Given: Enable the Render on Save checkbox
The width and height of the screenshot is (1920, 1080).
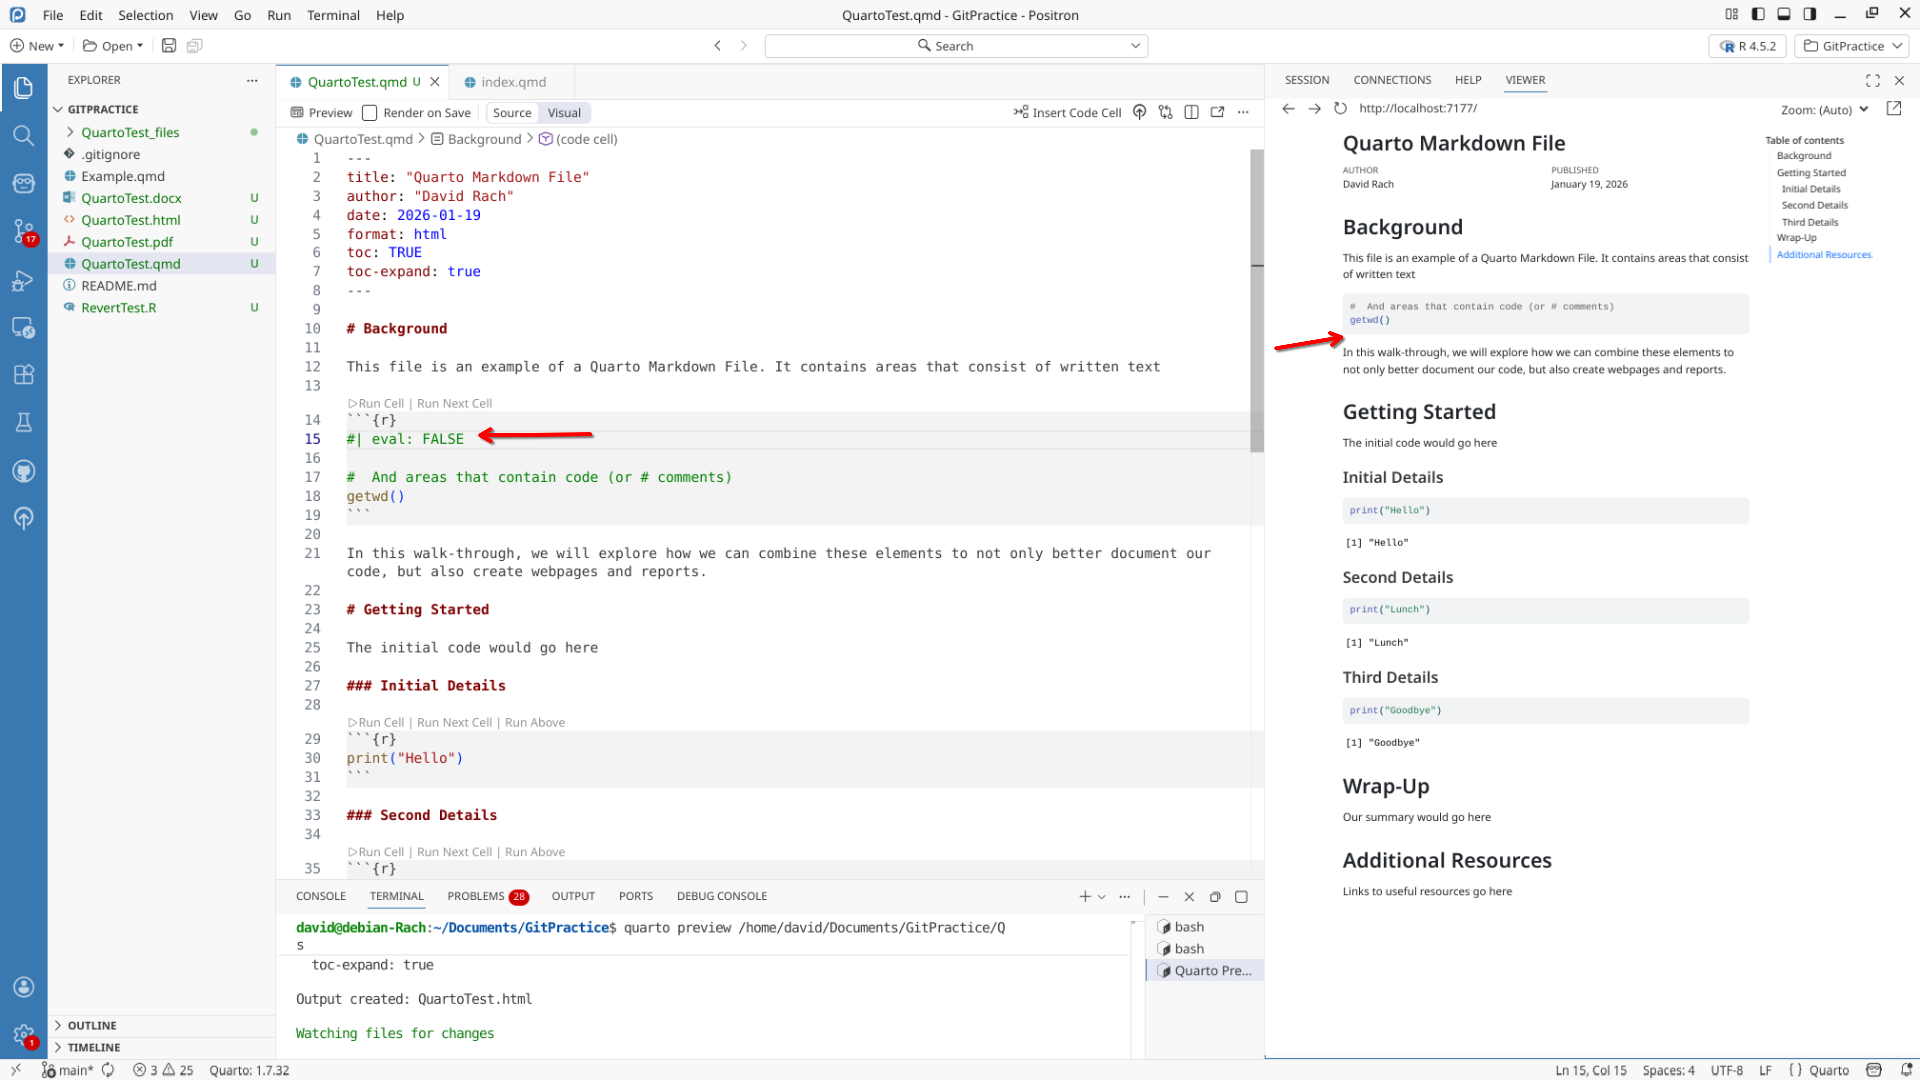Looking at the screenshot, I should pos(370,113).
